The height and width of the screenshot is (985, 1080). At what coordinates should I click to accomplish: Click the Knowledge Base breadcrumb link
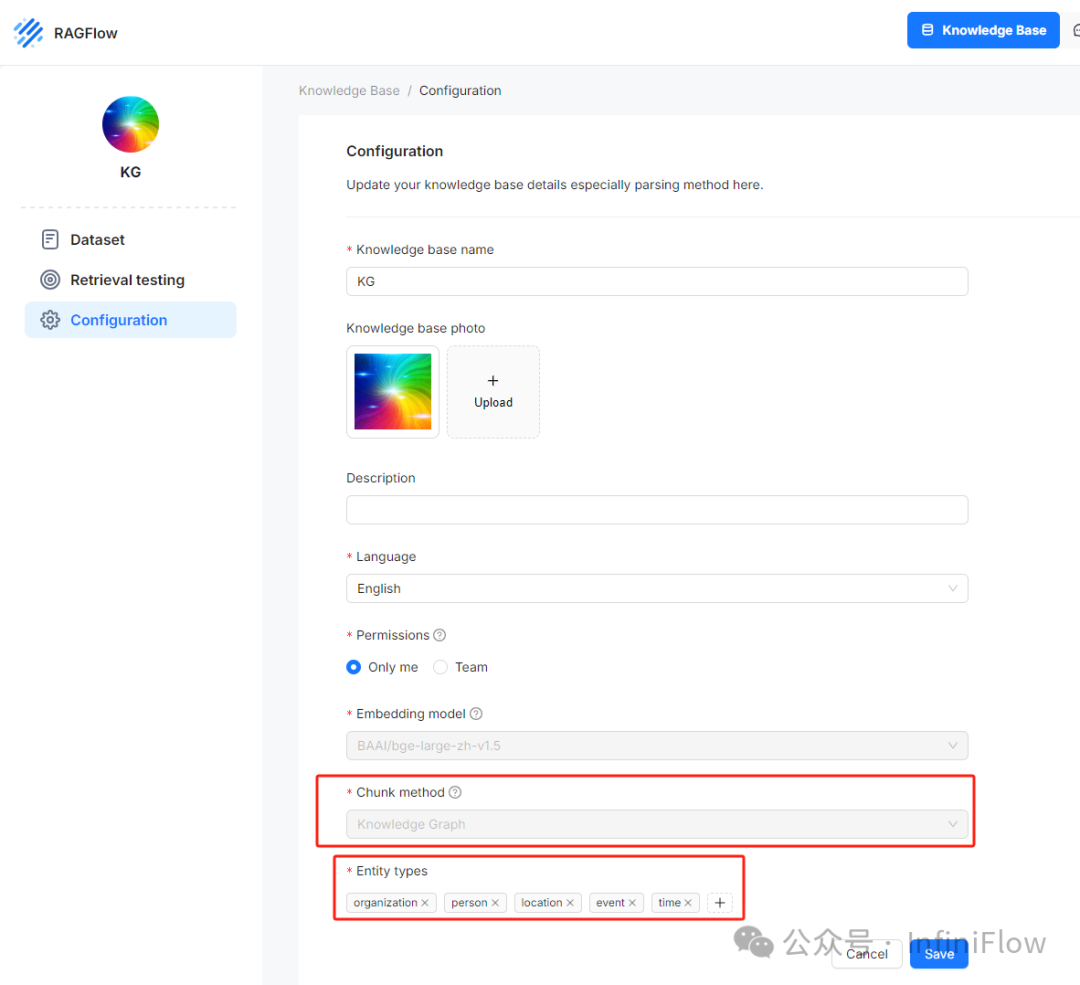349,91
